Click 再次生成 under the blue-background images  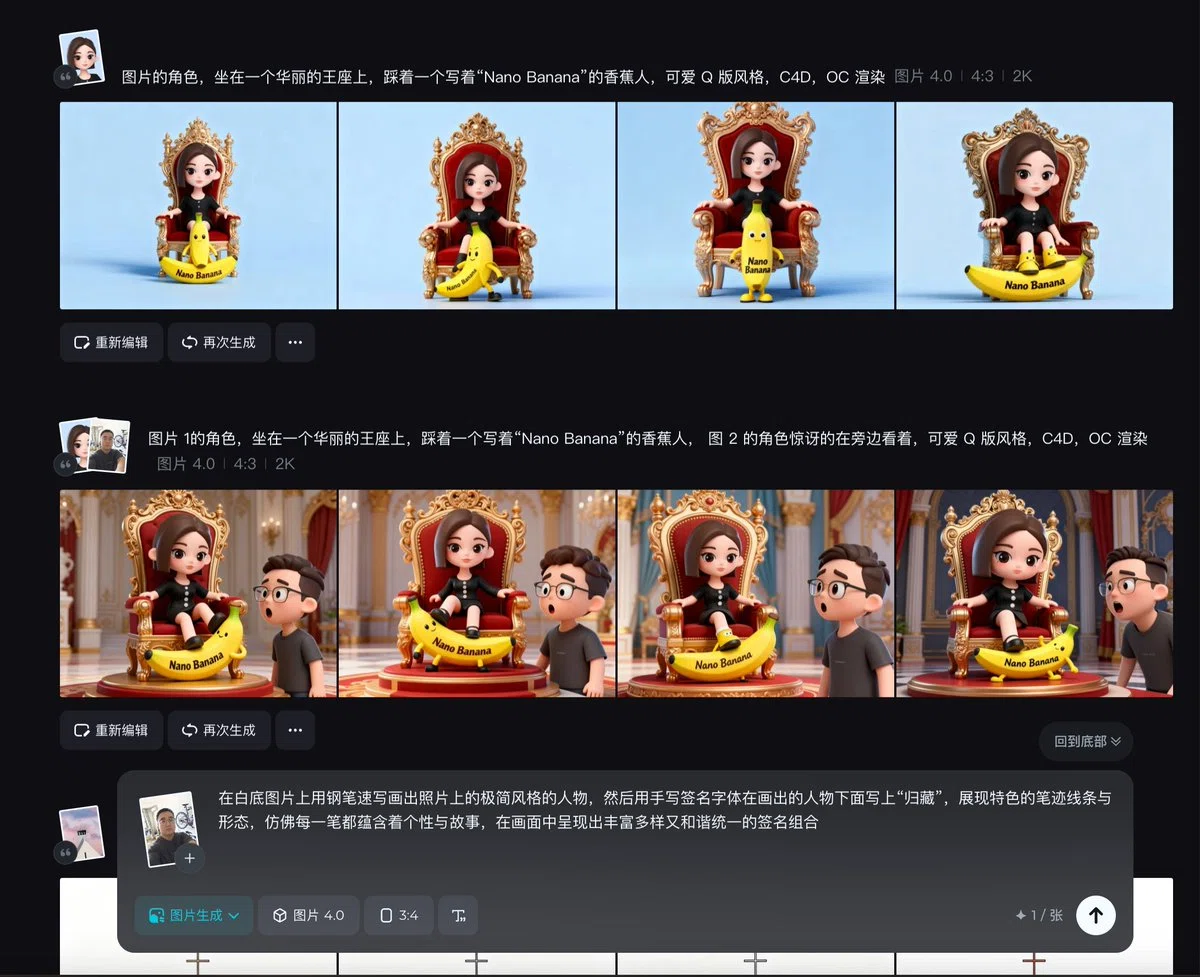(219, 342)
